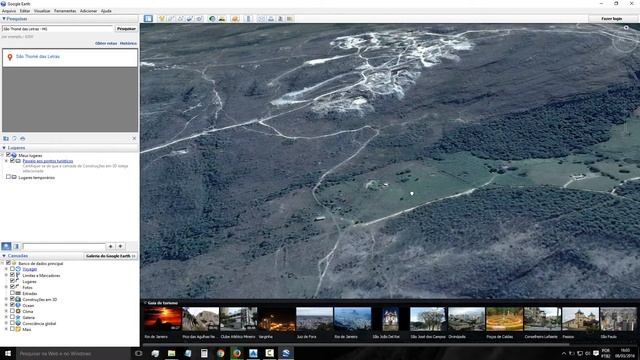Open the Arquivo menu
This screenshot has height=360, width=640.
tap(9, 11)
